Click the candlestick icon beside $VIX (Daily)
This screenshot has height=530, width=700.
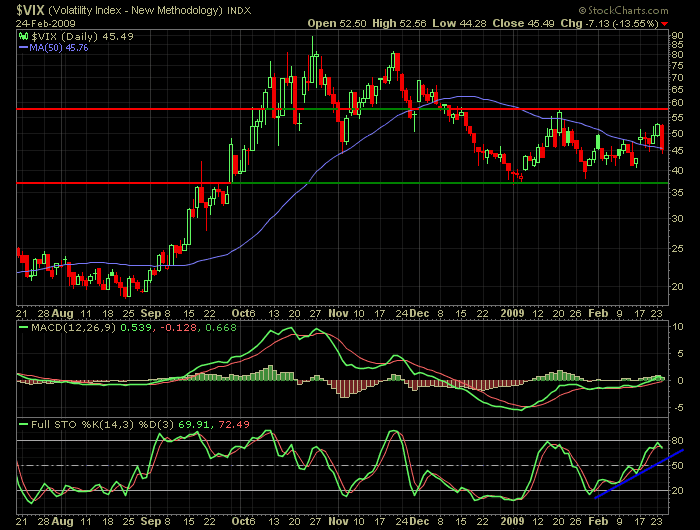coord(24,37)
